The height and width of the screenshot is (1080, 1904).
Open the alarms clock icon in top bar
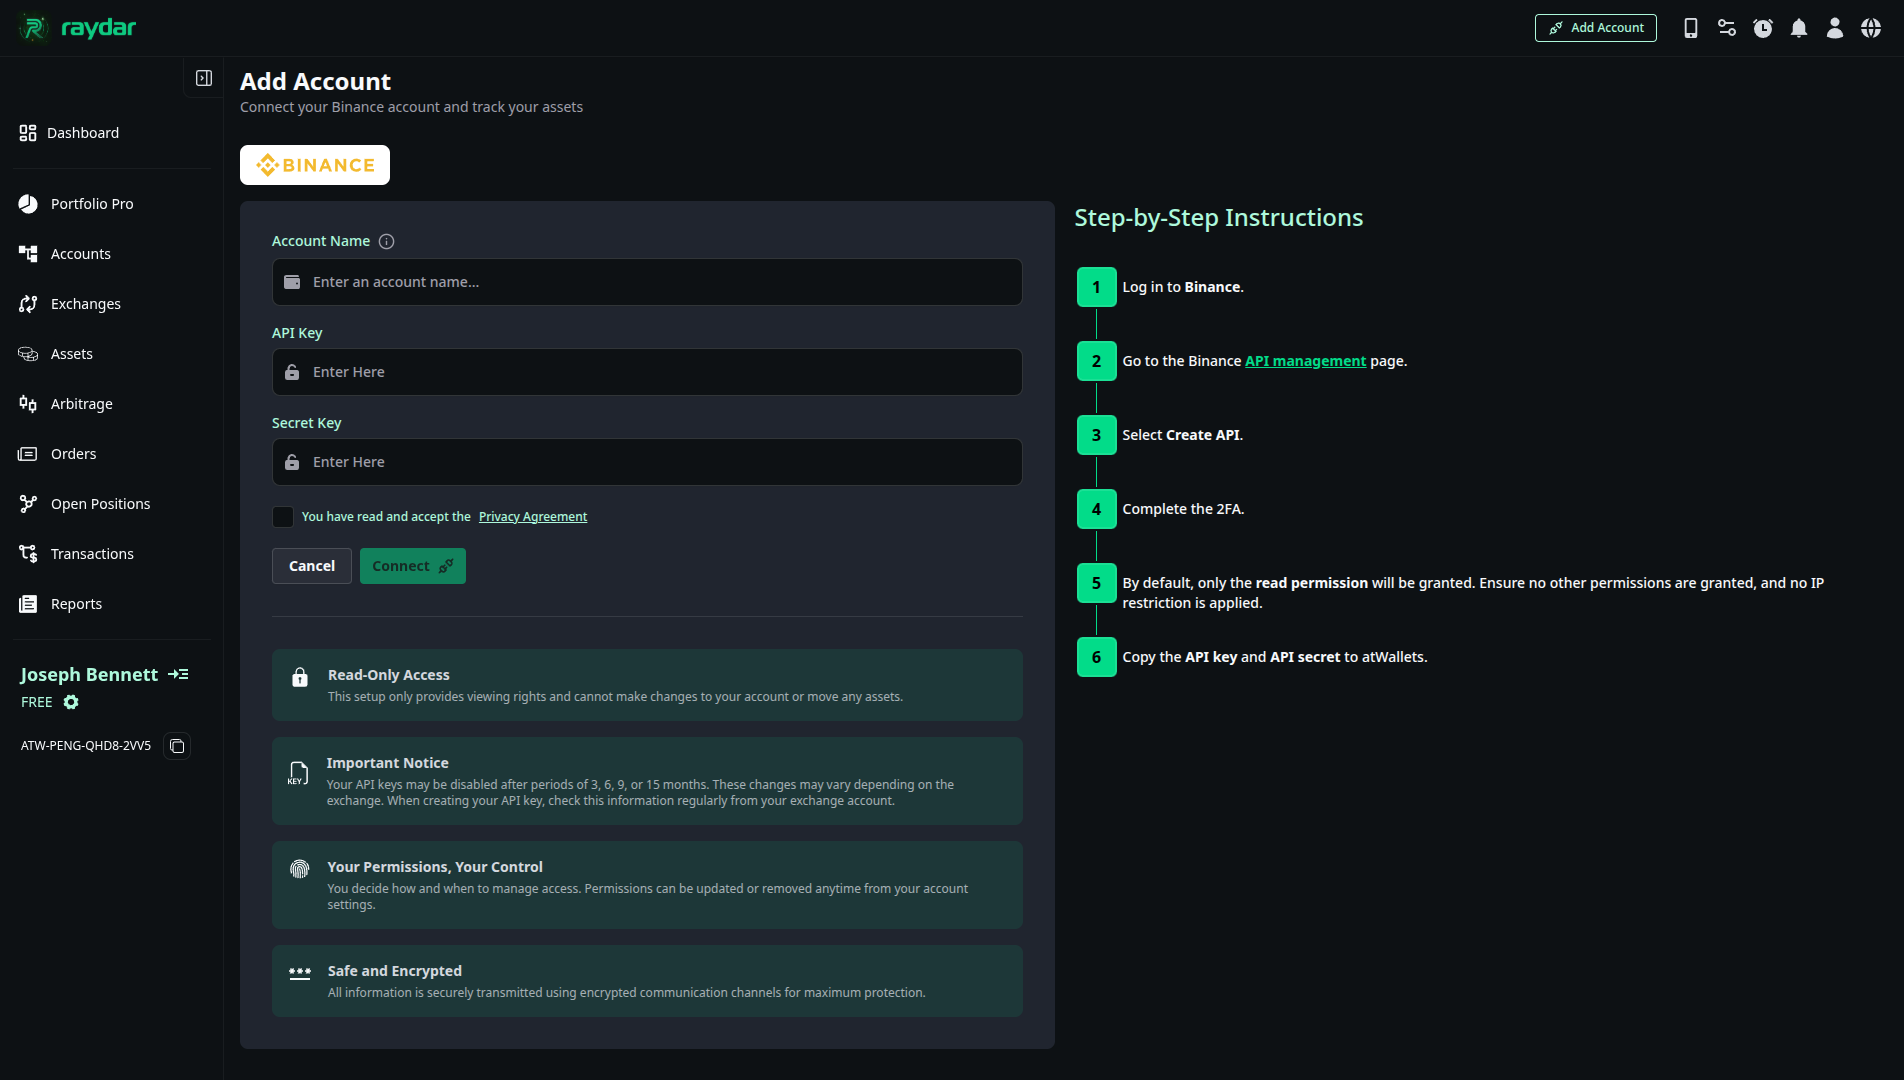click(1763, 28)
